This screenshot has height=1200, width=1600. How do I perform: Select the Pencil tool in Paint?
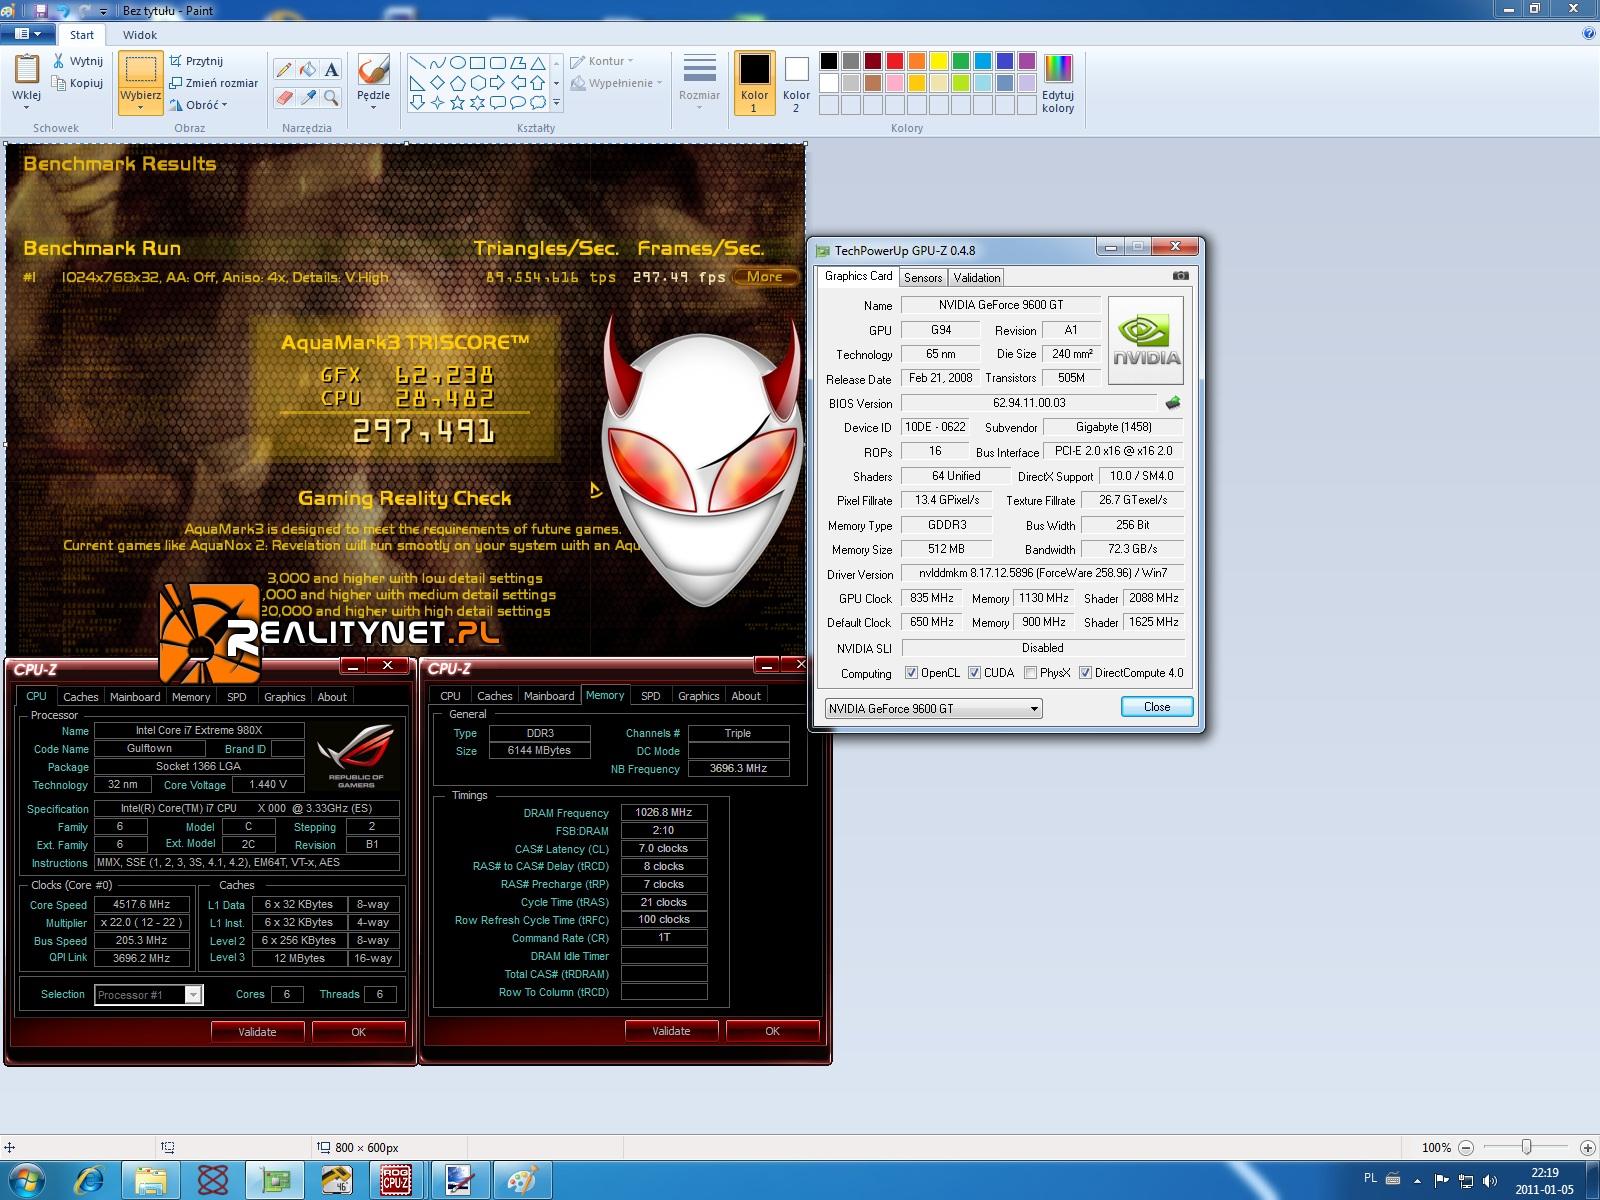[284, 70]
